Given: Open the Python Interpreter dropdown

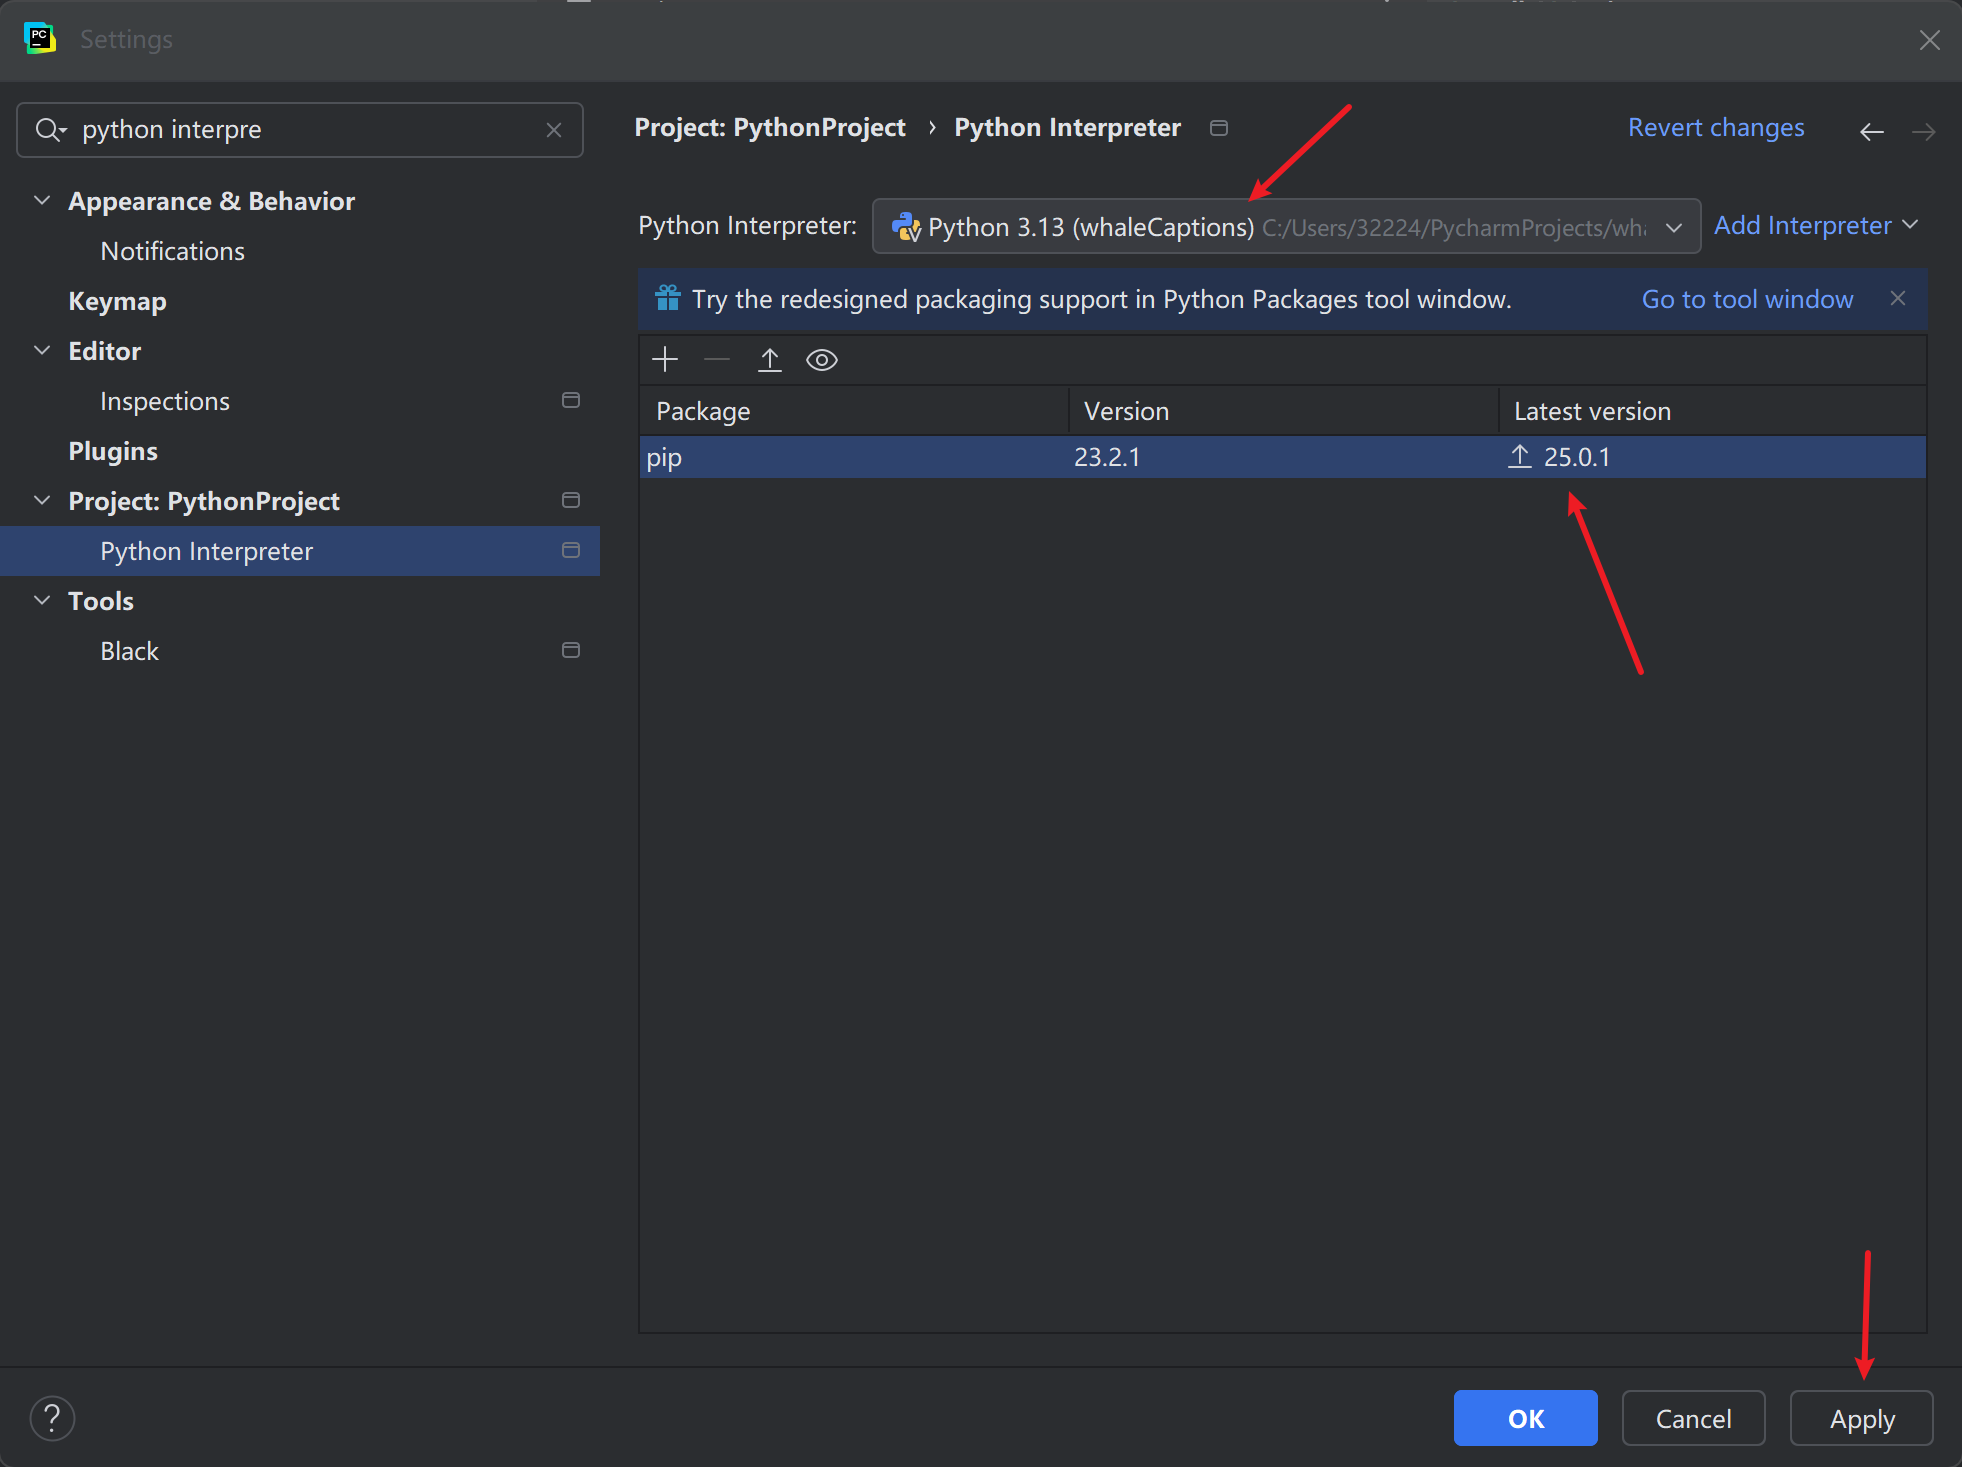Looking at the screenshot, I should pyautogui.click(x=1286, y=227).
